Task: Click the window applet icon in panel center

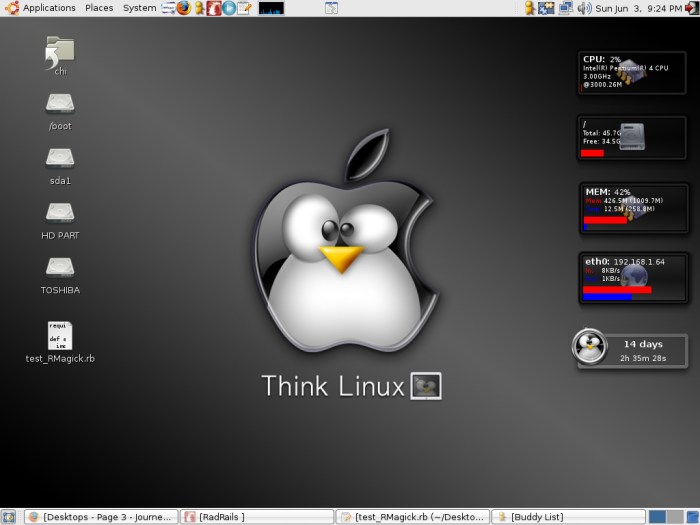Action: coord(331,8)
